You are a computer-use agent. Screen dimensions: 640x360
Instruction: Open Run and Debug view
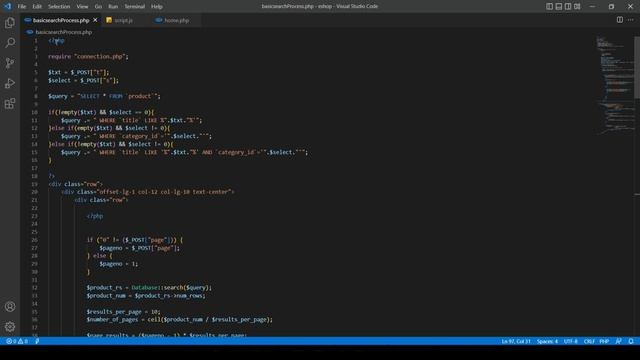coord(10,83)
